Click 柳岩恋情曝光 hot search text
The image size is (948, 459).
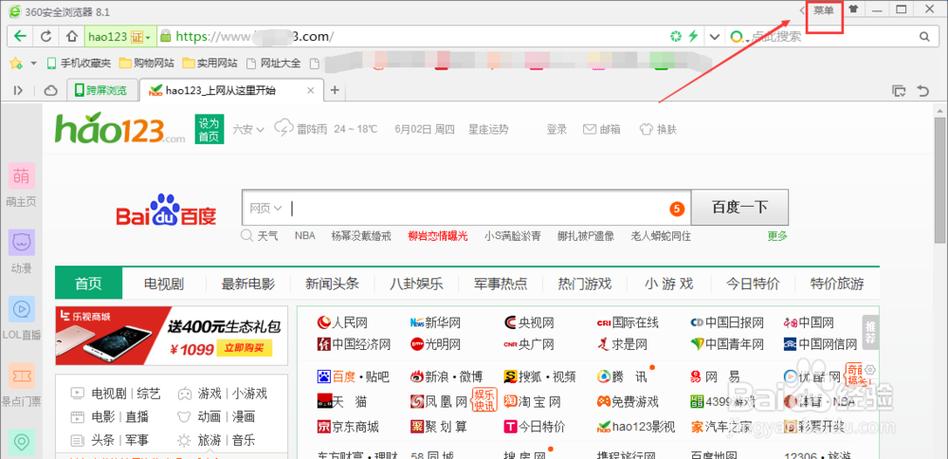(x=438, y=236)
